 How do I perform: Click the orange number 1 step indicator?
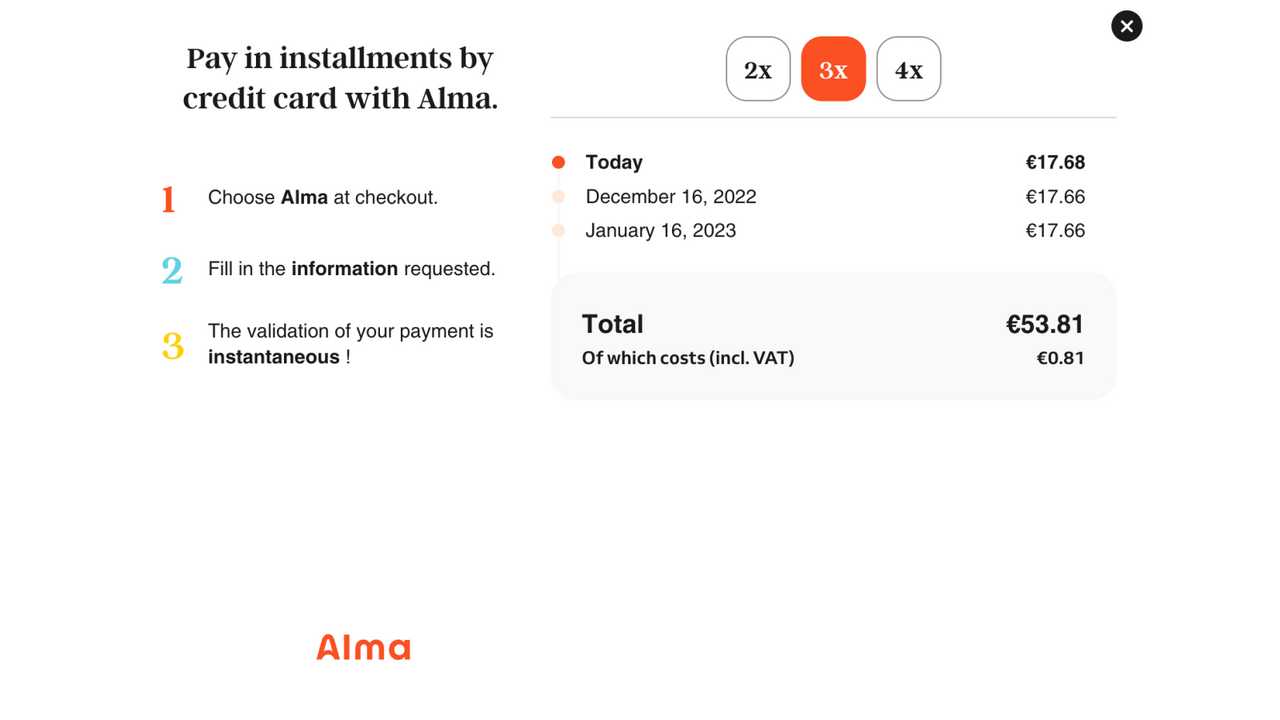click(x=169, y=199)
